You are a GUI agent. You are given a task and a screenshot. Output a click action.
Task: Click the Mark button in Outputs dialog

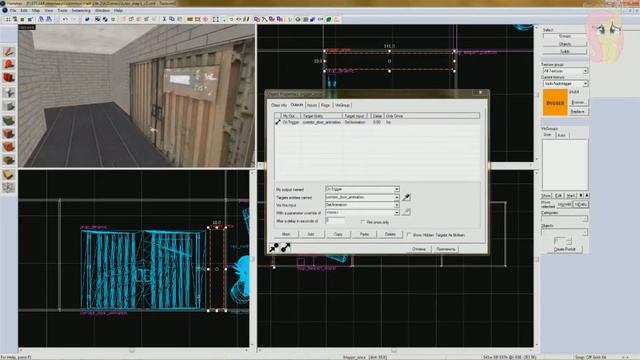click(286, 234)
